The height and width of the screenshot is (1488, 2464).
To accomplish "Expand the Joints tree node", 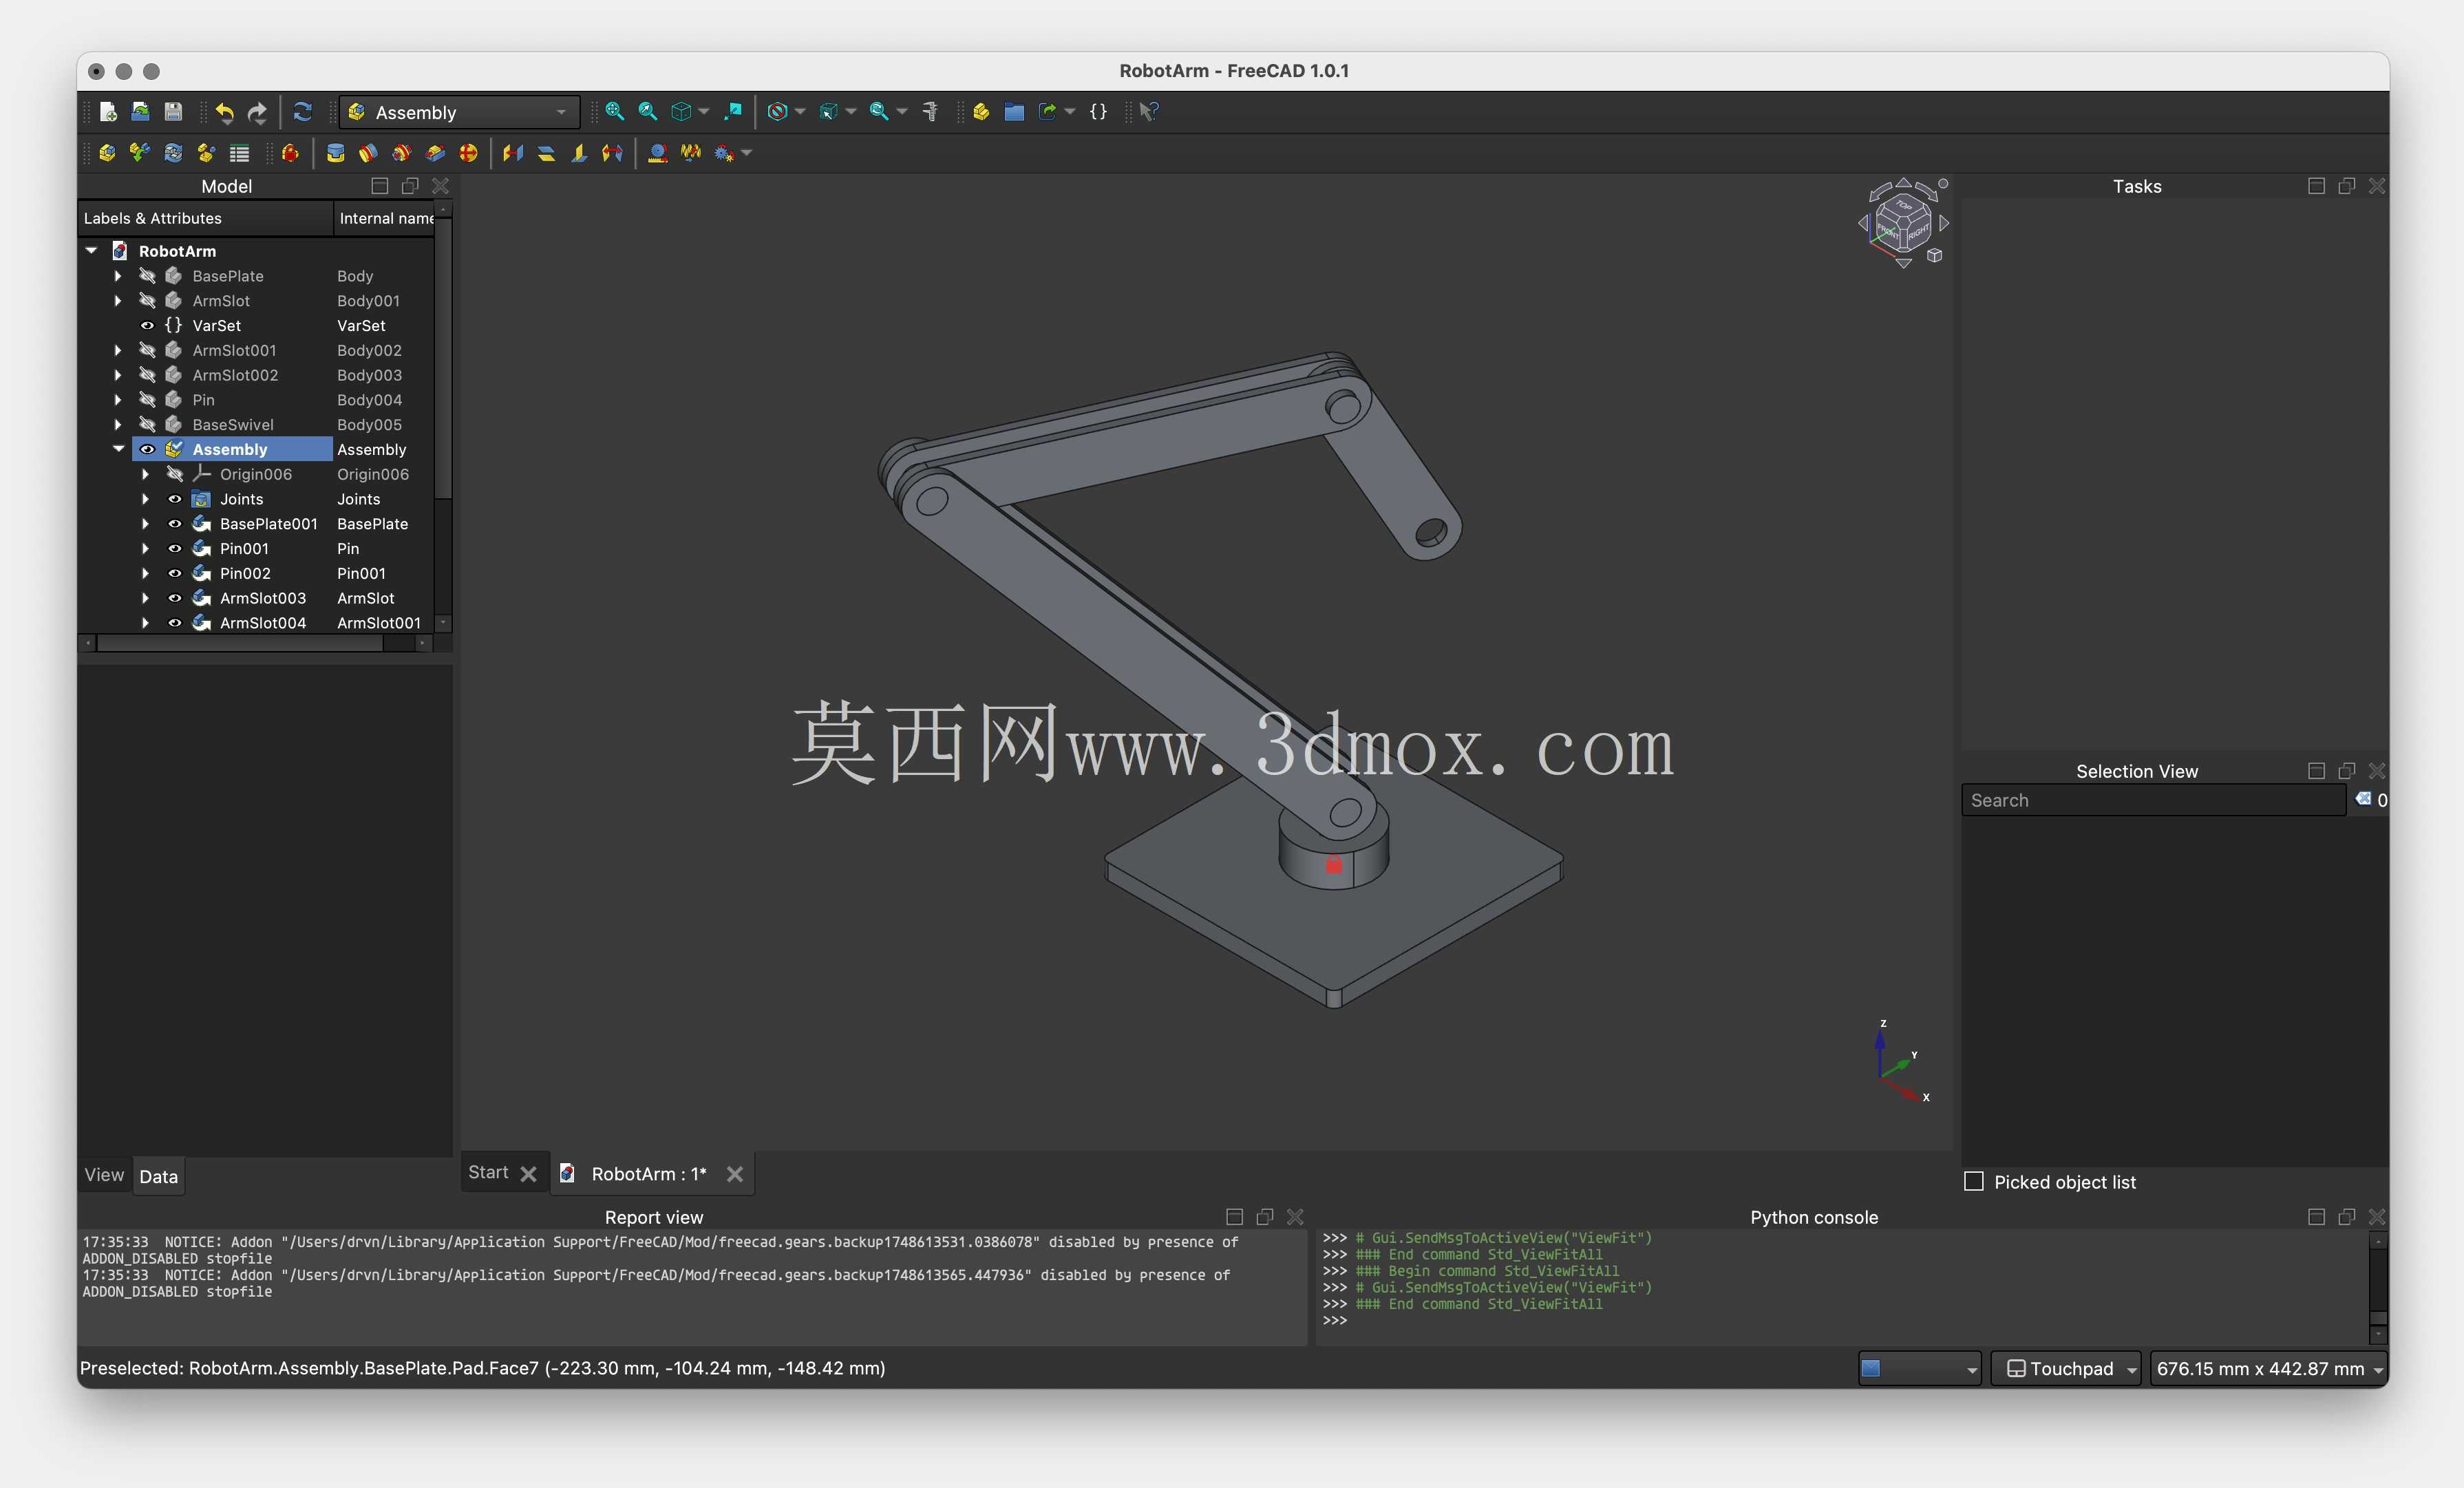I will point(145,498).
